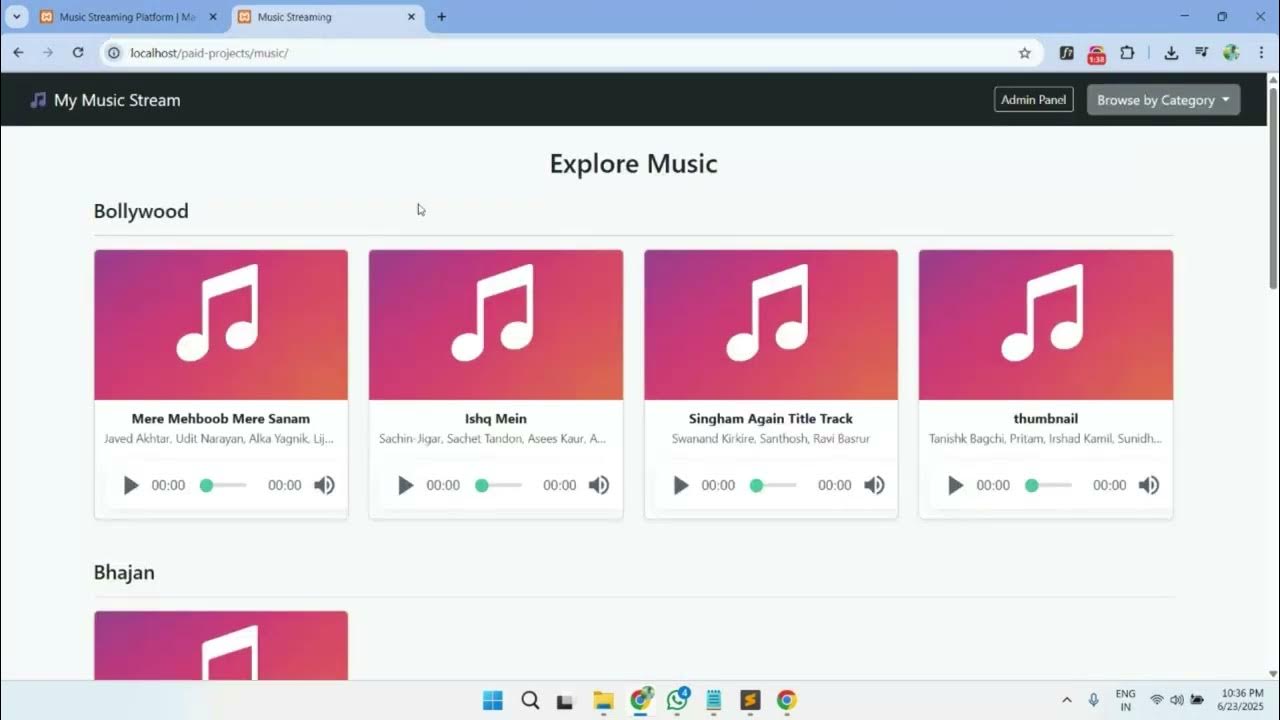Click the Explore Music heading
The image size is (1280, 720).
634,164
